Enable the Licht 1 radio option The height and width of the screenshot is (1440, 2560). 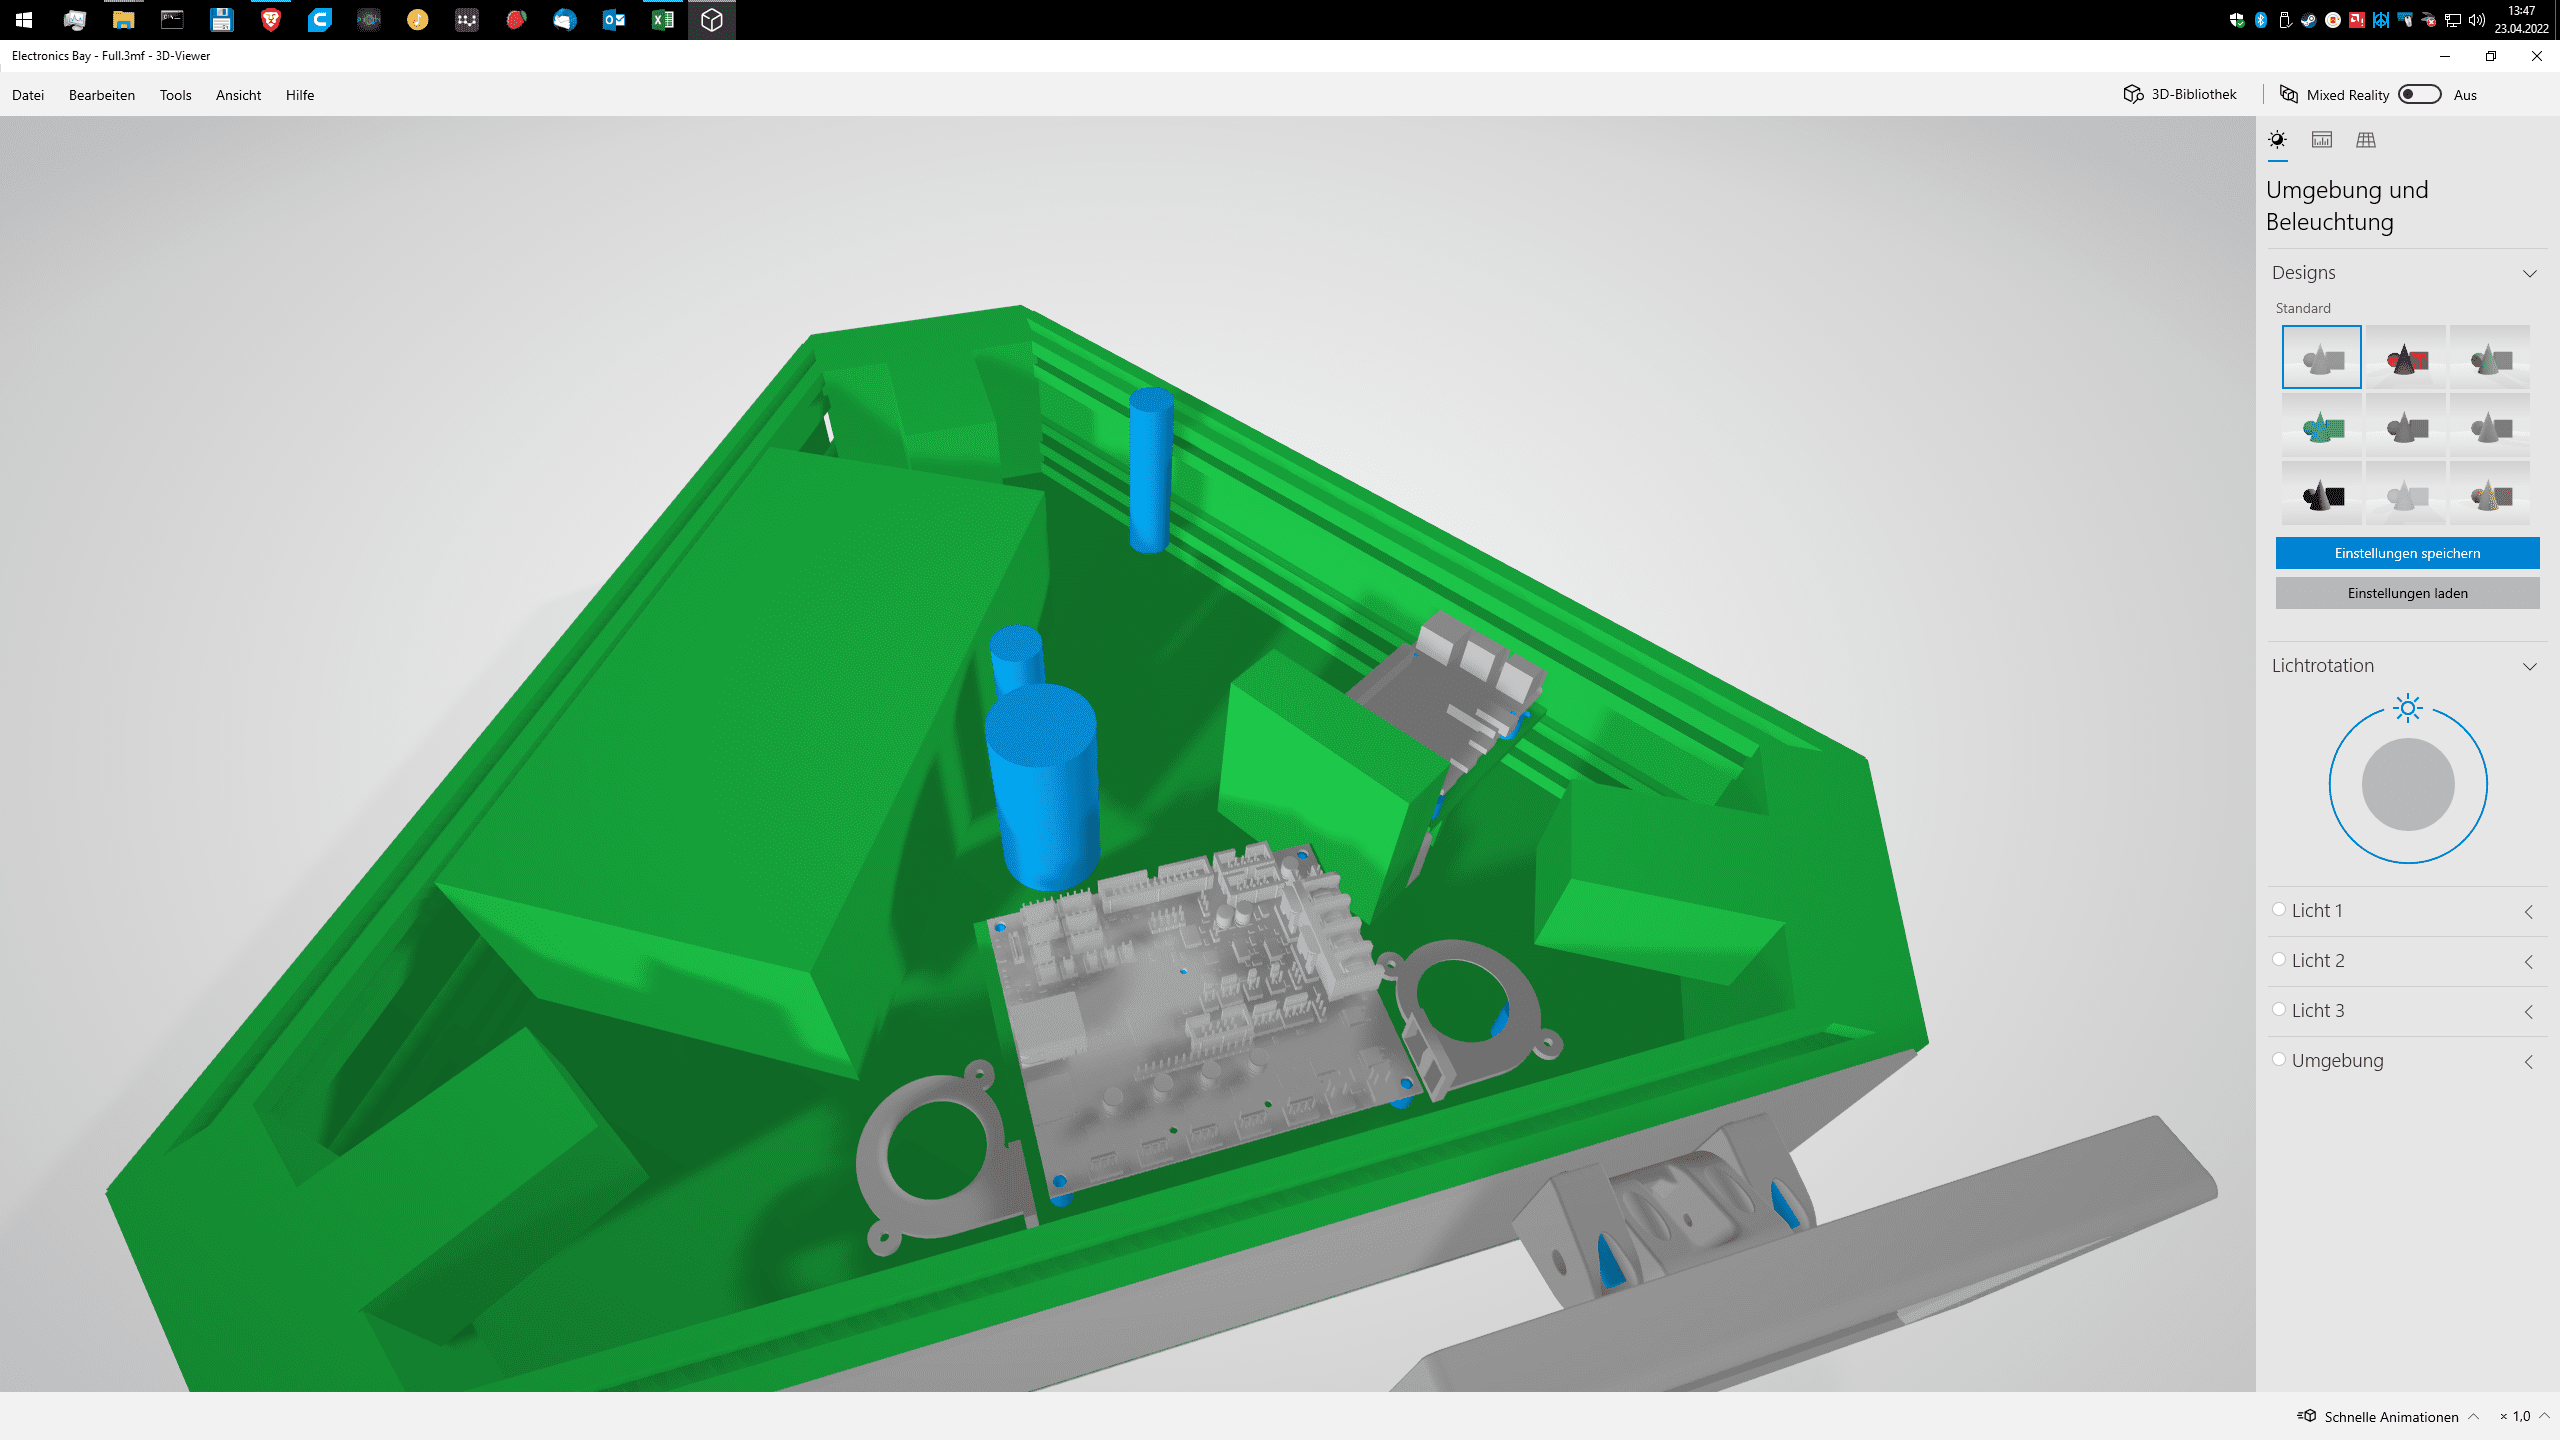pos(2279,910)
